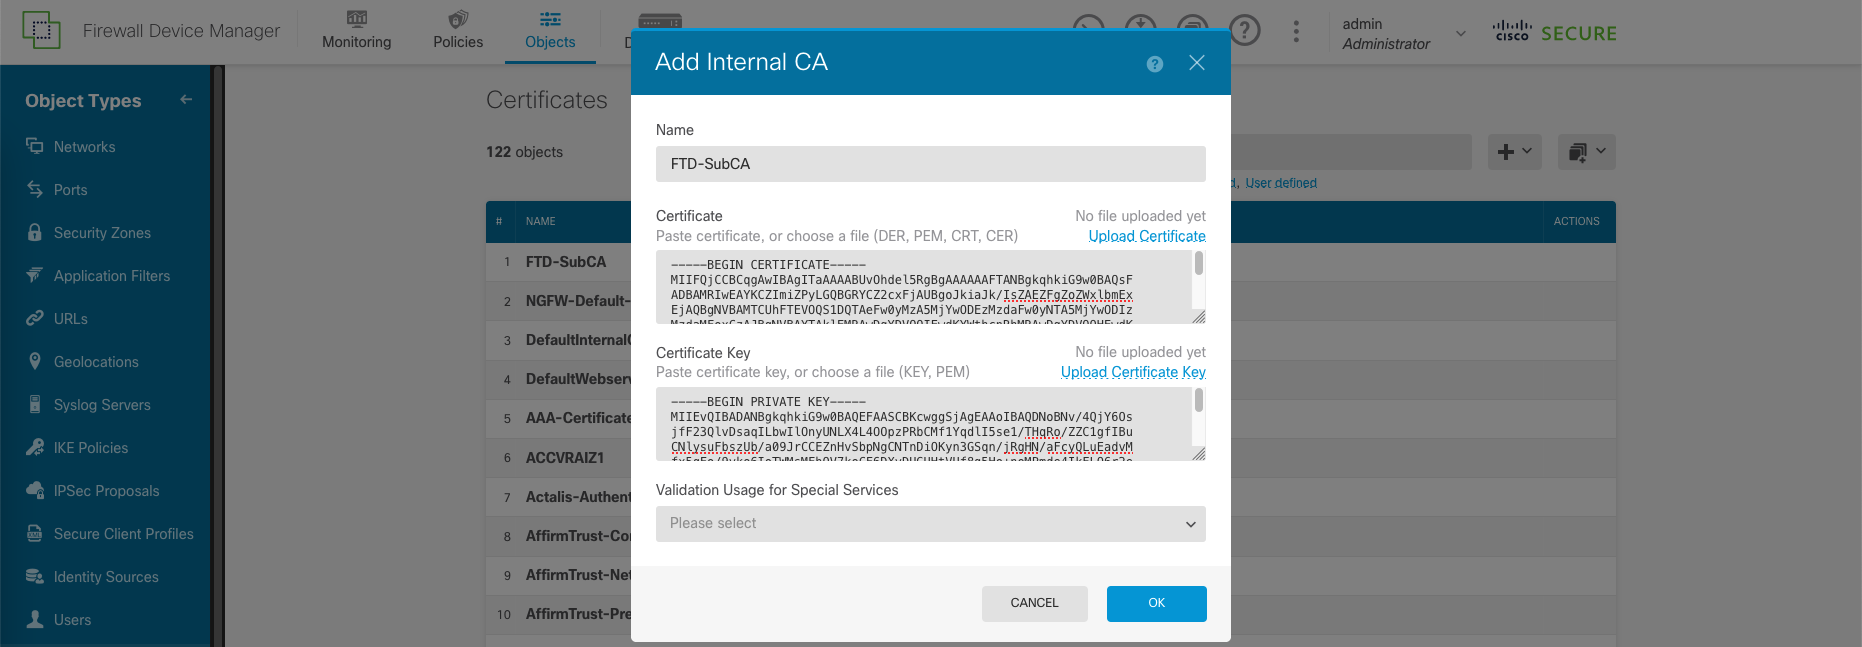This screenshot has width=1862, height=647.
Task: Click Upload Certificate link
Action: coord(1147,236)
